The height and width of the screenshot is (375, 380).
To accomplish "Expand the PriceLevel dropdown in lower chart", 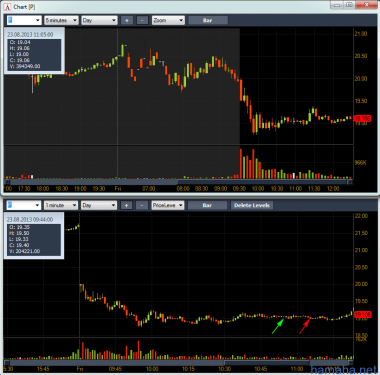I will pos(168,205).
